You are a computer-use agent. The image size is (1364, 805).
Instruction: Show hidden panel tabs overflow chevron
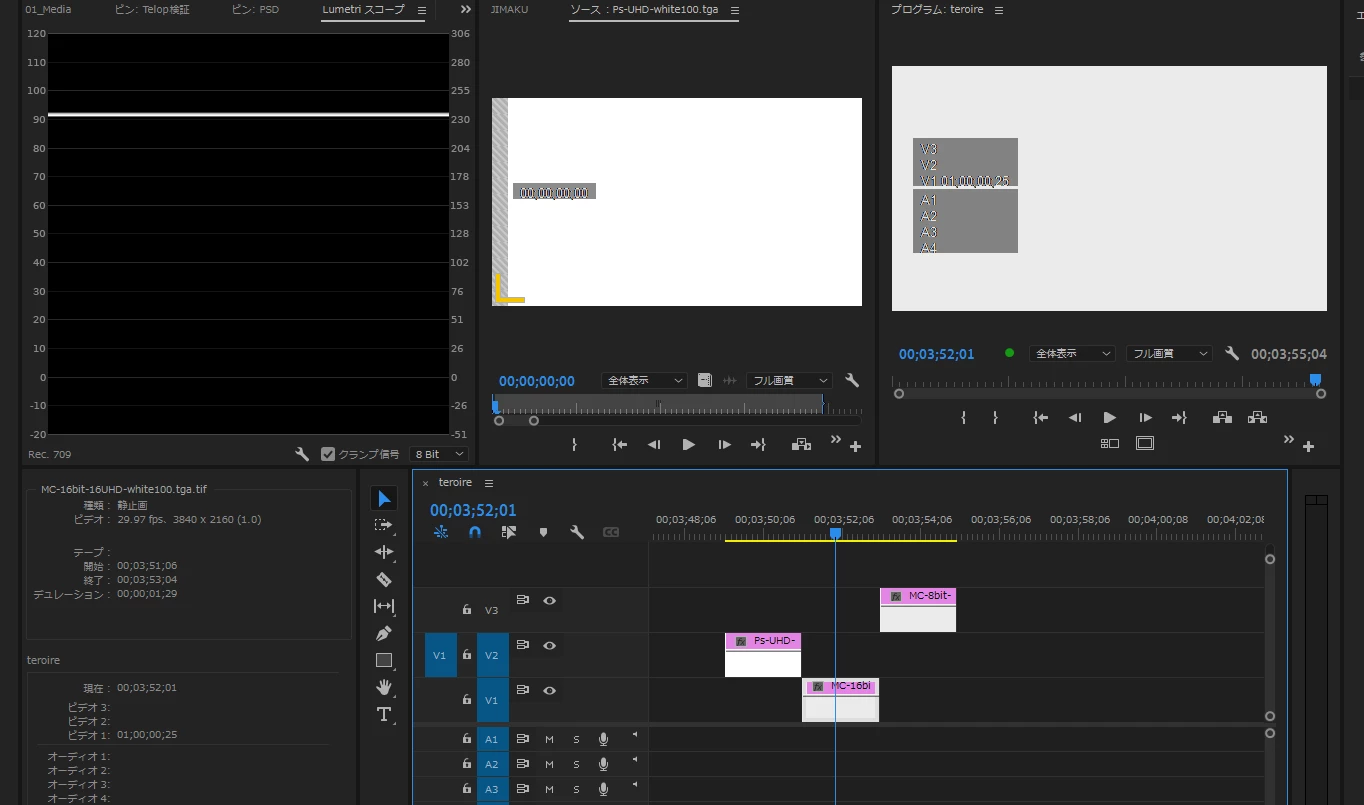465,10
